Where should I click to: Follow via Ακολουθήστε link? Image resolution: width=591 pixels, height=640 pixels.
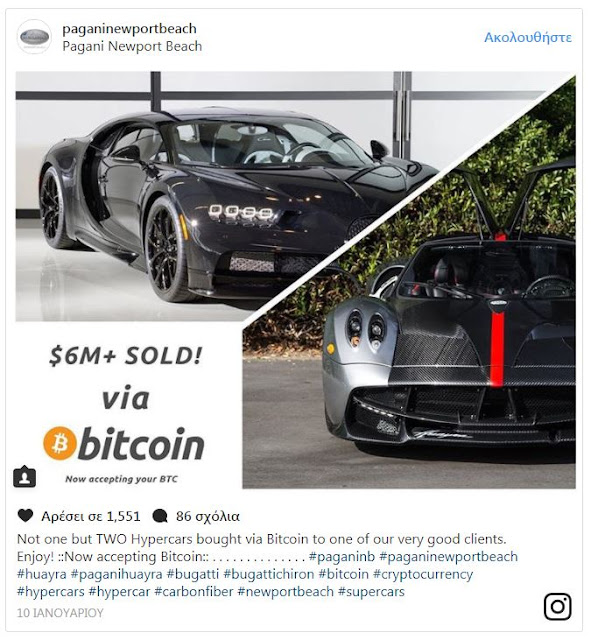point(528,37)
